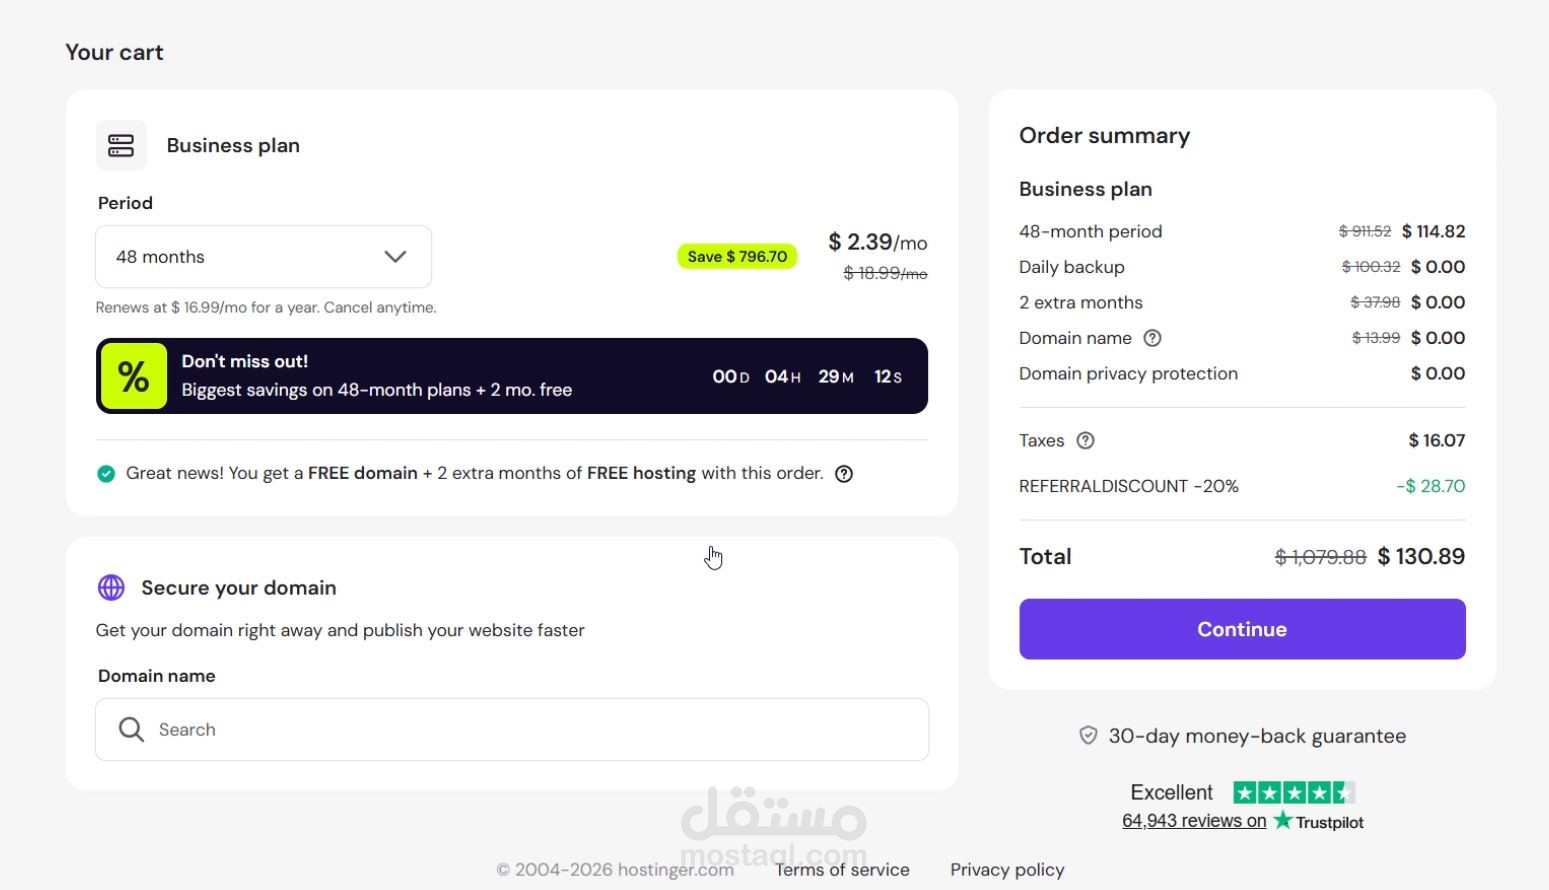Click the Business plan server icon
Screen dimensions: 1549x890
121,146
